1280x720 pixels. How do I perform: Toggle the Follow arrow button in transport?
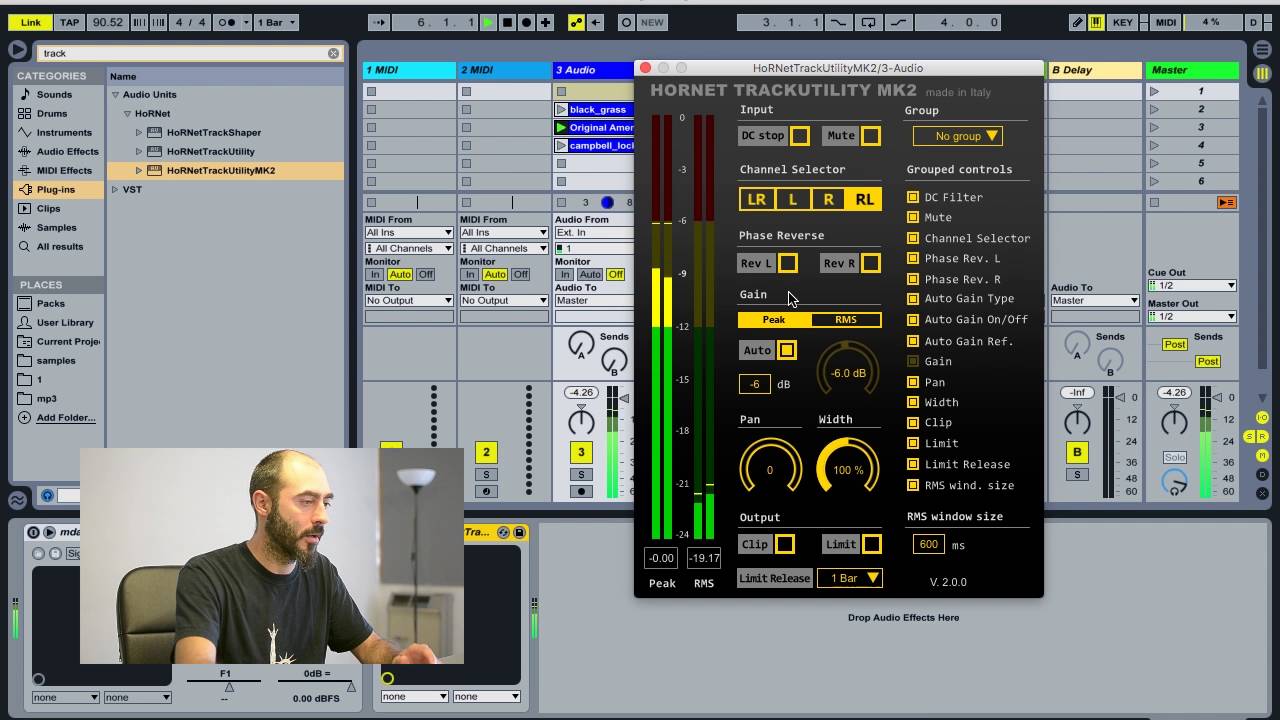point(379,22)
